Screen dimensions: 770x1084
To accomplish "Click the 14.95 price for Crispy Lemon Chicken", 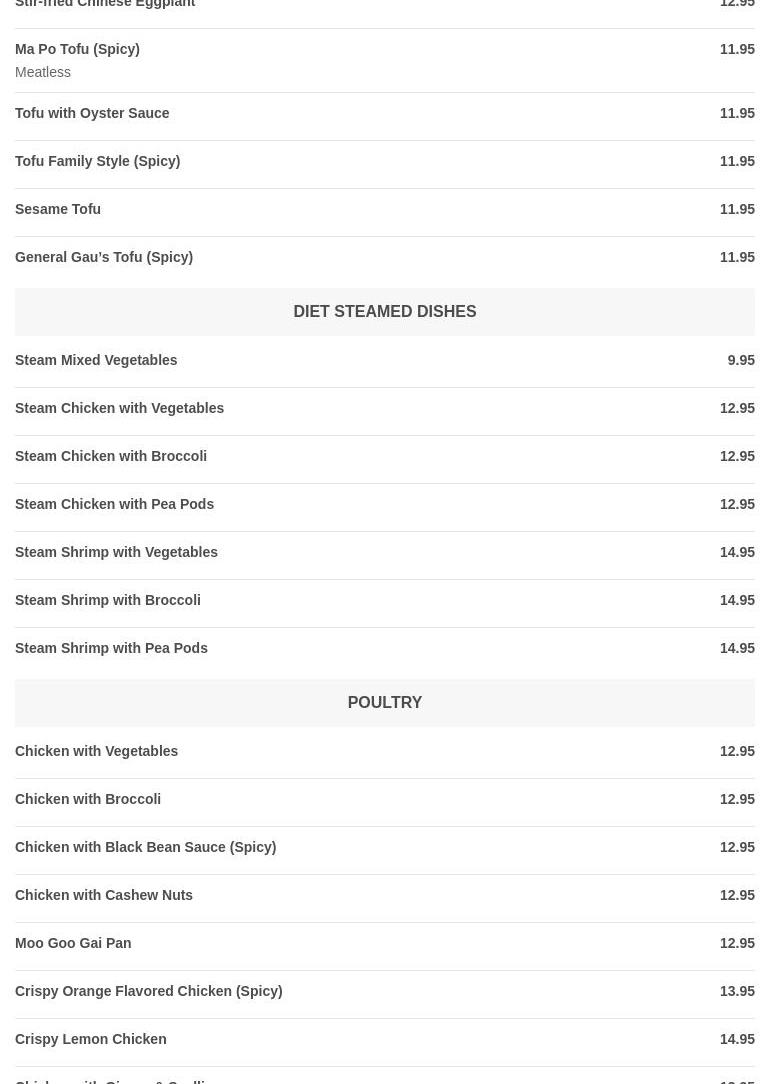I will [x=737, y=1039].
